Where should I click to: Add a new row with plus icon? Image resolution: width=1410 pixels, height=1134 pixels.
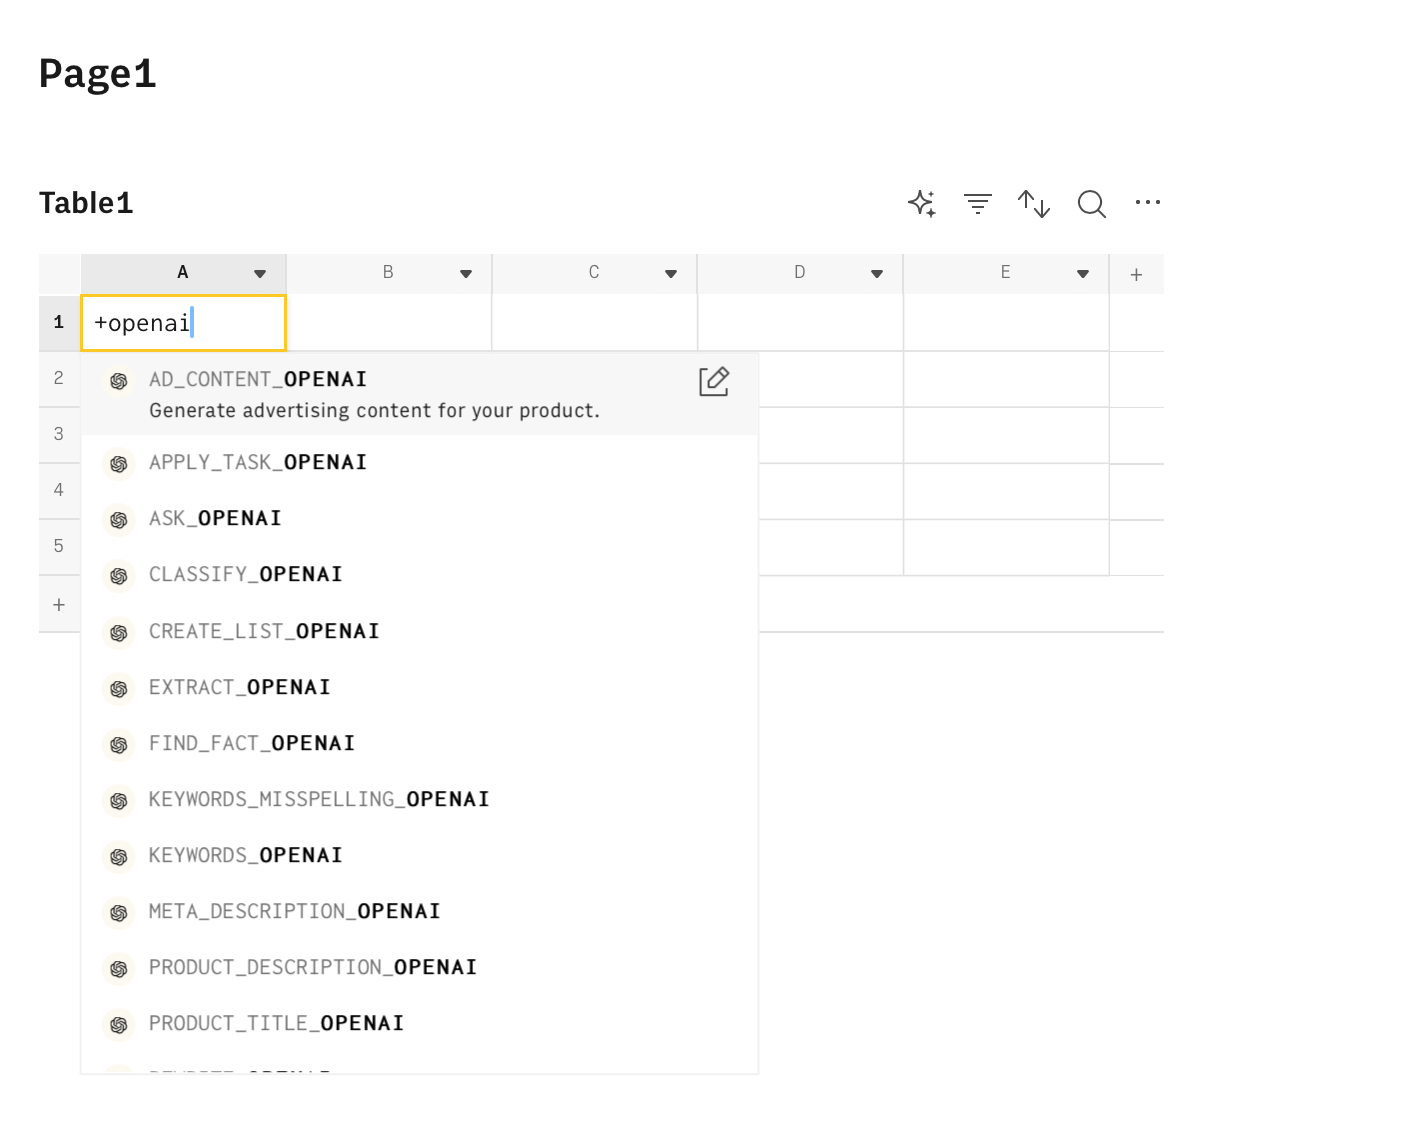(59, 605)
